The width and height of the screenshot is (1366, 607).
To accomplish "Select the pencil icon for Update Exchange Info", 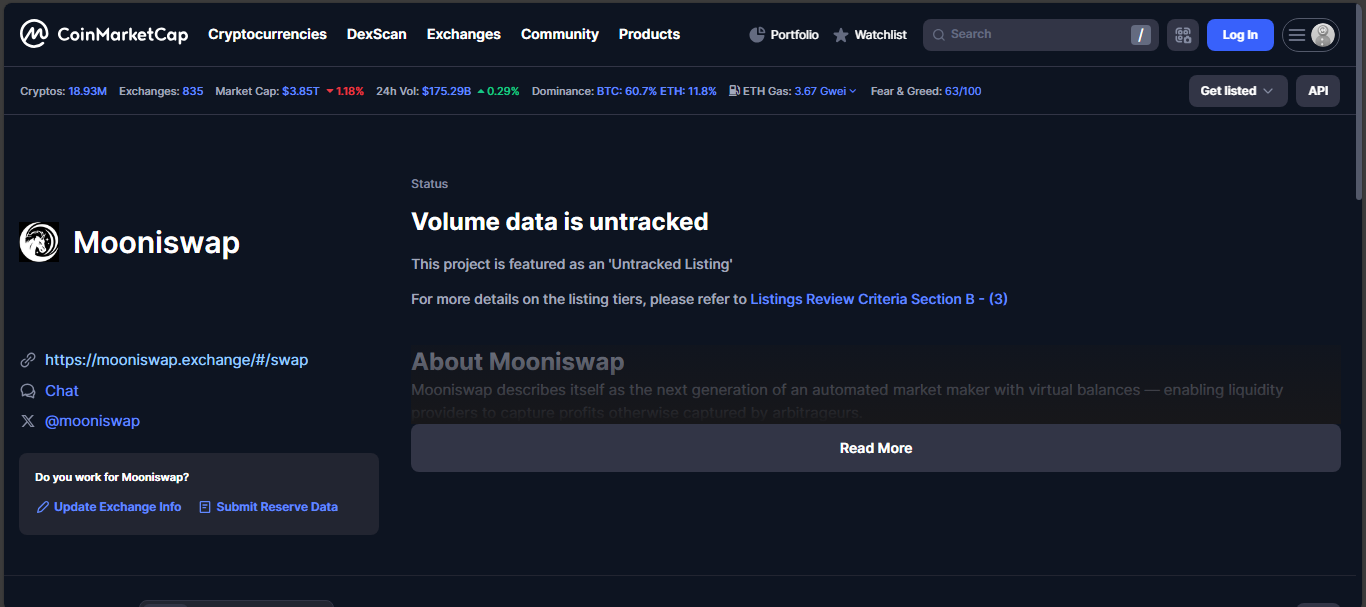I will (43, 507).
